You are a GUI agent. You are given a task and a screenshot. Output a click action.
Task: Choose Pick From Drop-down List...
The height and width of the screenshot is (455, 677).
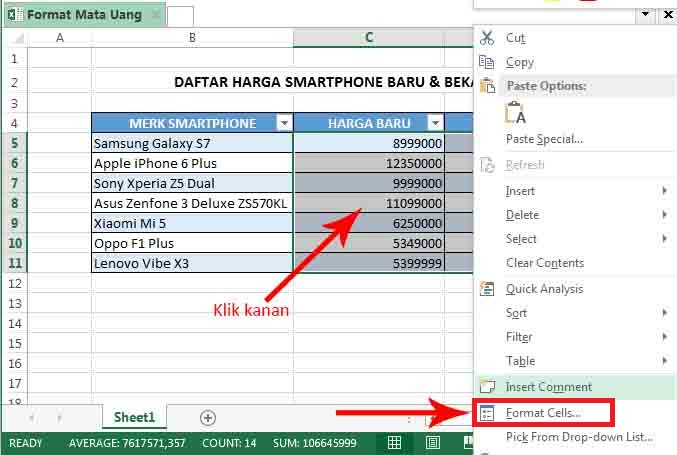point(579,437)
